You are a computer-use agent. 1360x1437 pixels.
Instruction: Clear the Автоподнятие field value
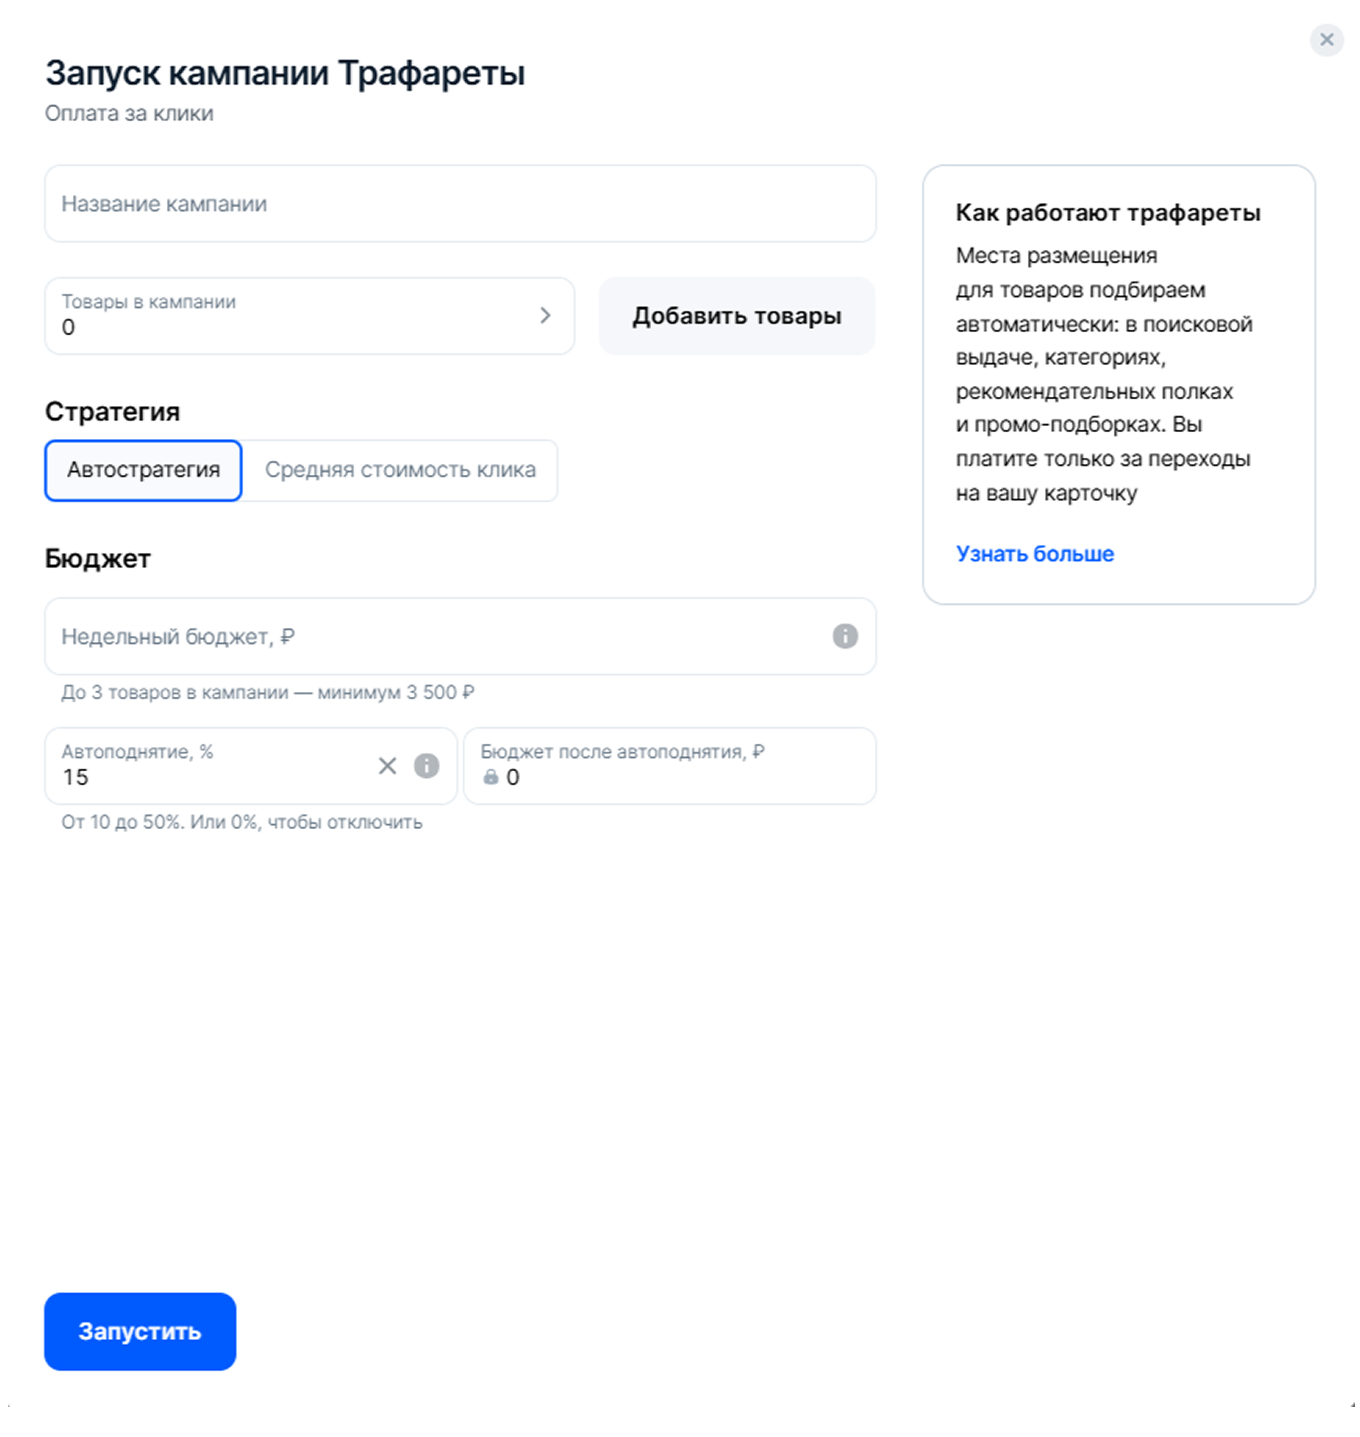pos(388,766)
